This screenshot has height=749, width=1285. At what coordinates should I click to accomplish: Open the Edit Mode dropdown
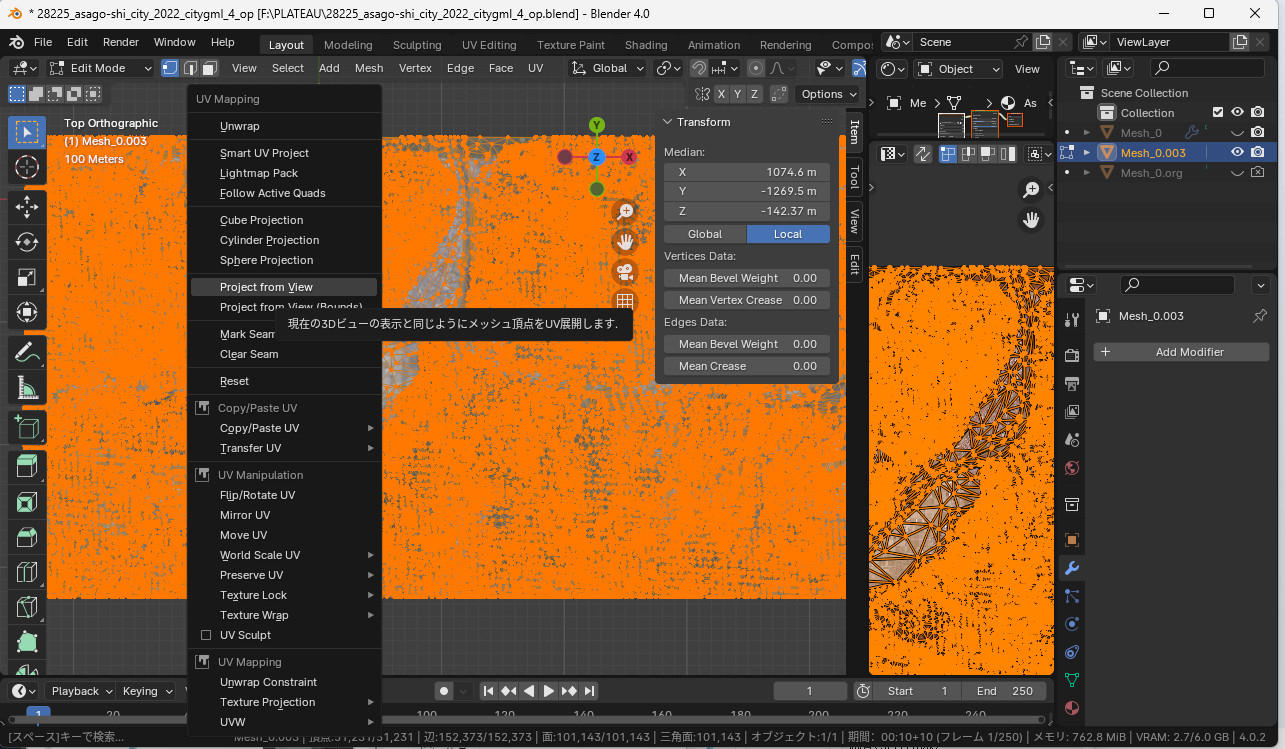(x=100, y=68)
